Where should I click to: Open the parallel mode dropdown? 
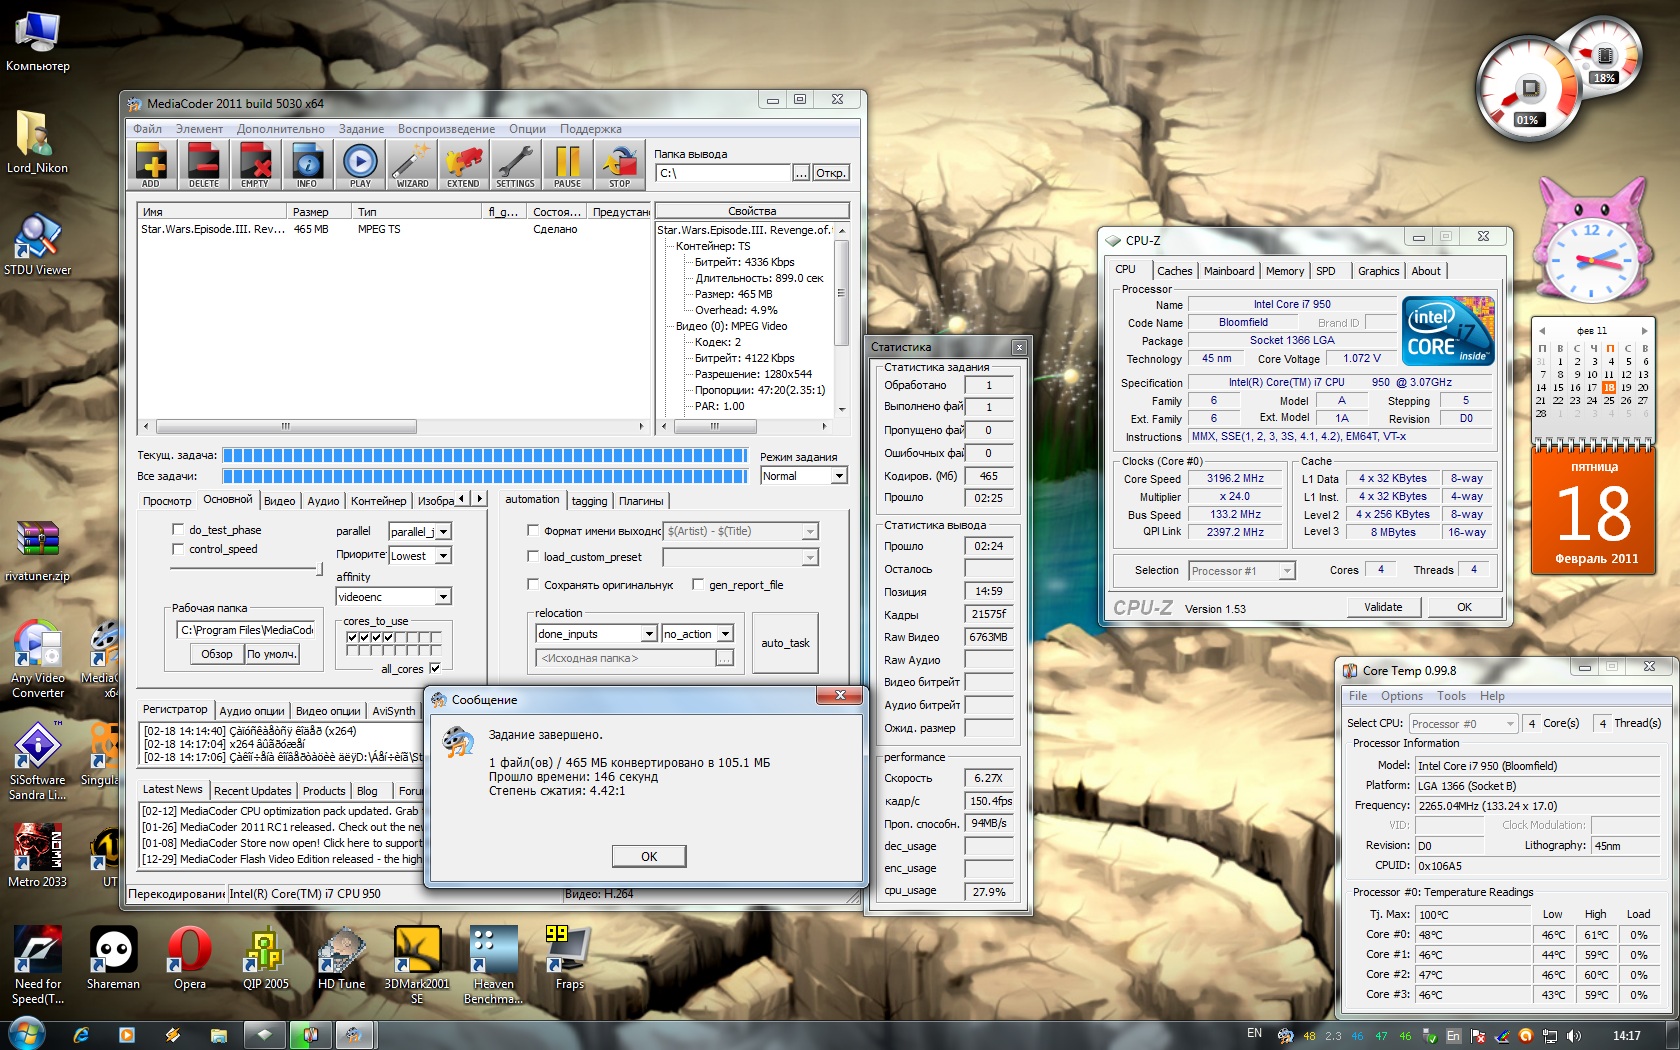pyautogui.click(x=420, y=532)
